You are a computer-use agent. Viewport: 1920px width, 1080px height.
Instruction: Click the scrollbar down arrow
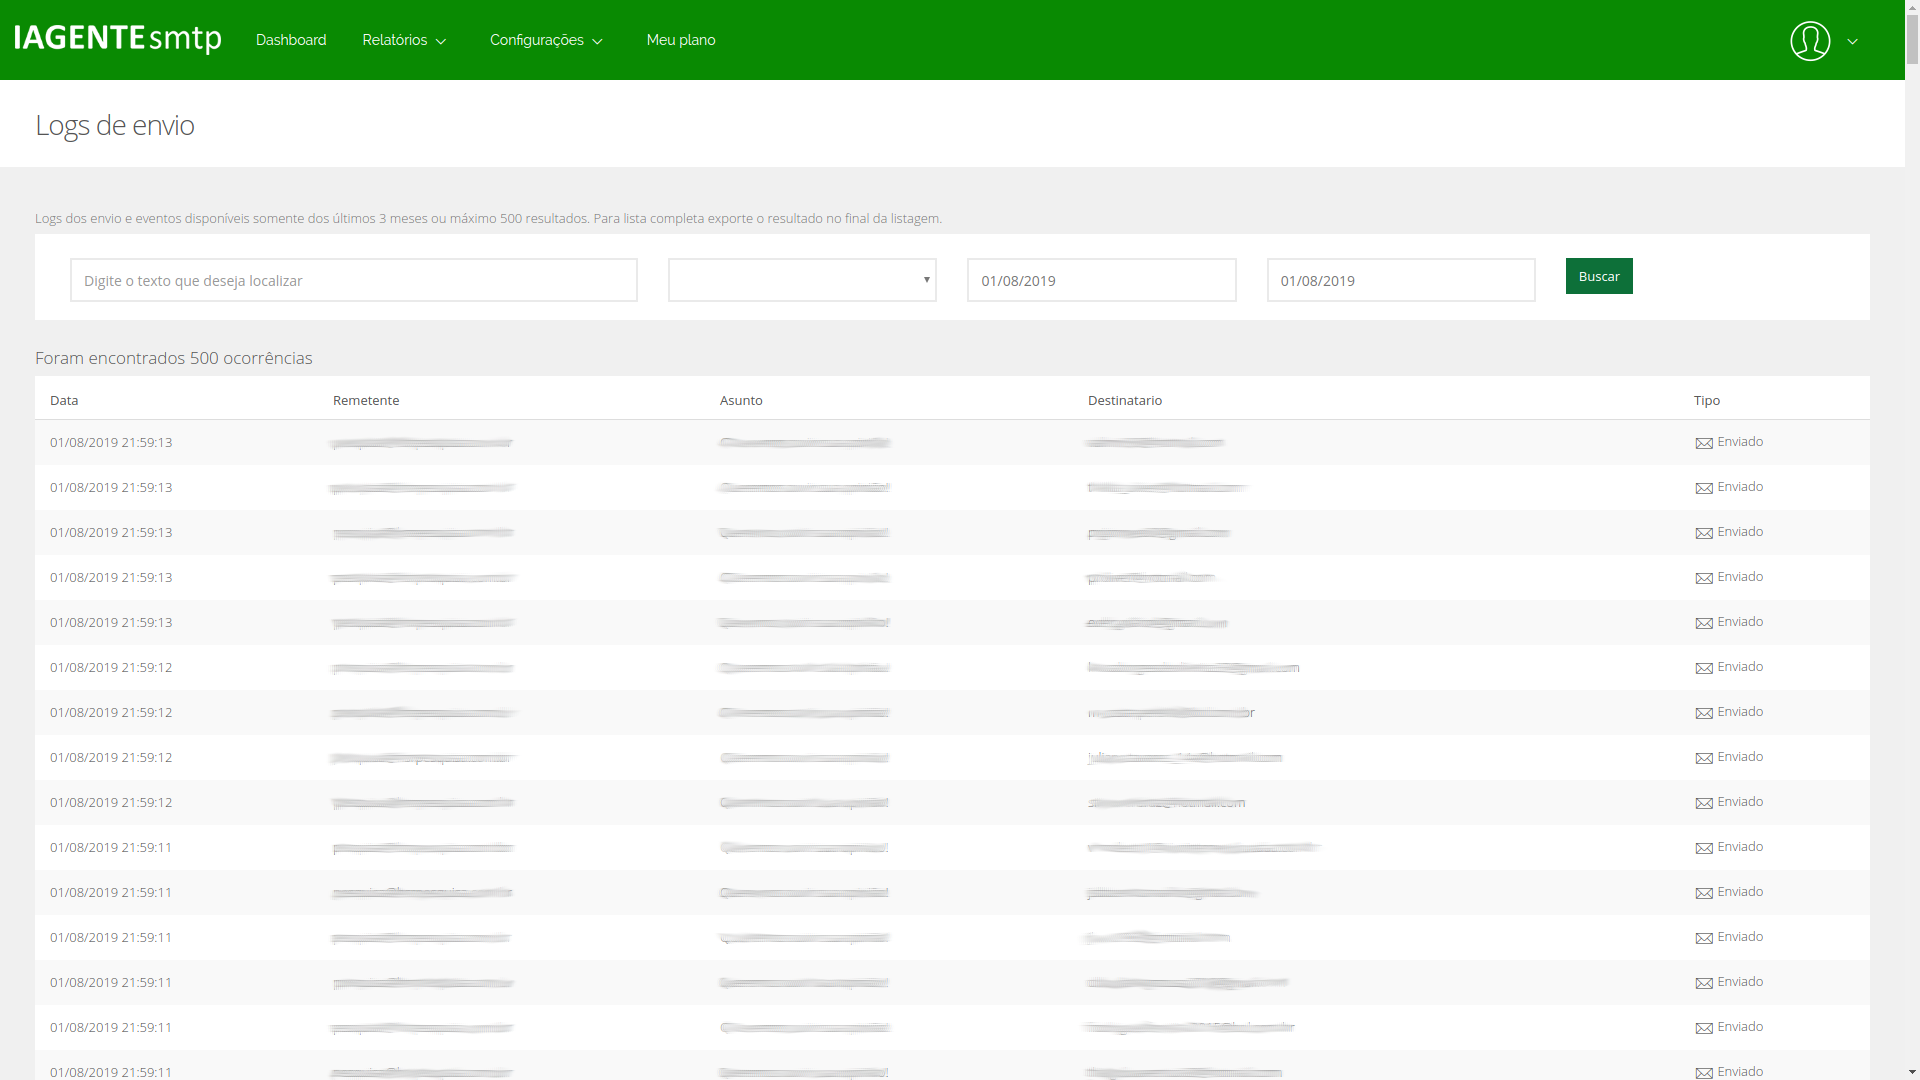pos(1911,1070)
